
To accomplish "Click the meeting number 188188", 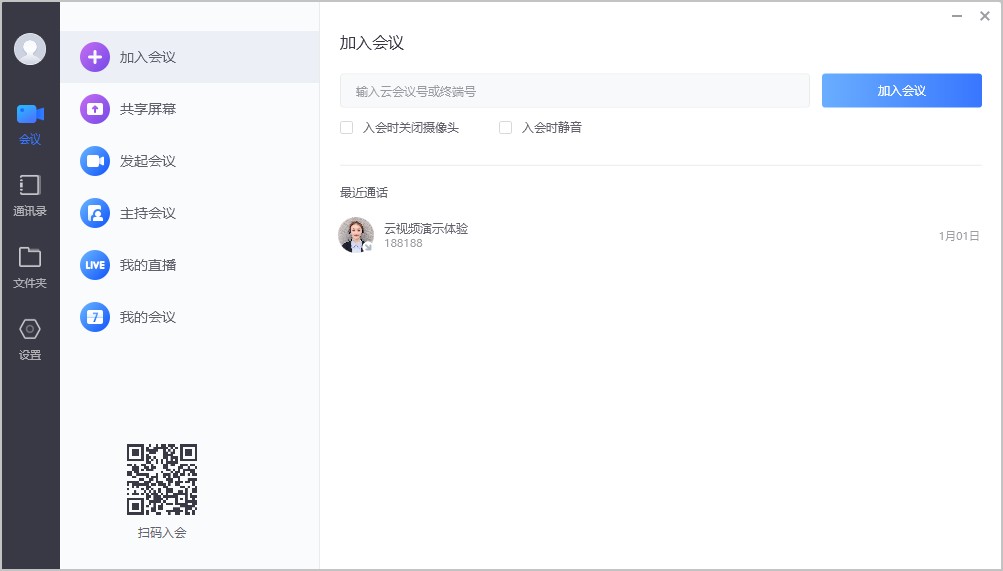I will (x=403, y=243).
